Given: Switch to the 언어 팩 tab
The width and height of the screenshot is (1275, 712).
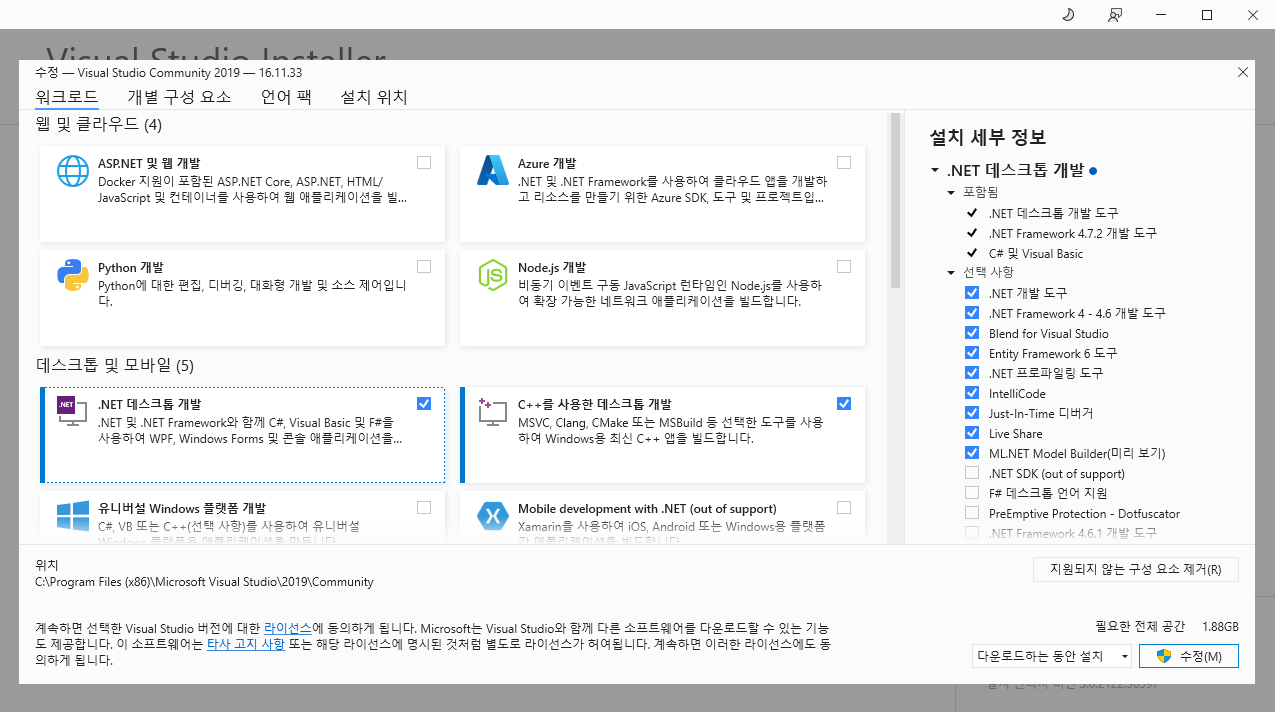Looking at the screenshot, I should pyautogui.click(x=286, y=97).
